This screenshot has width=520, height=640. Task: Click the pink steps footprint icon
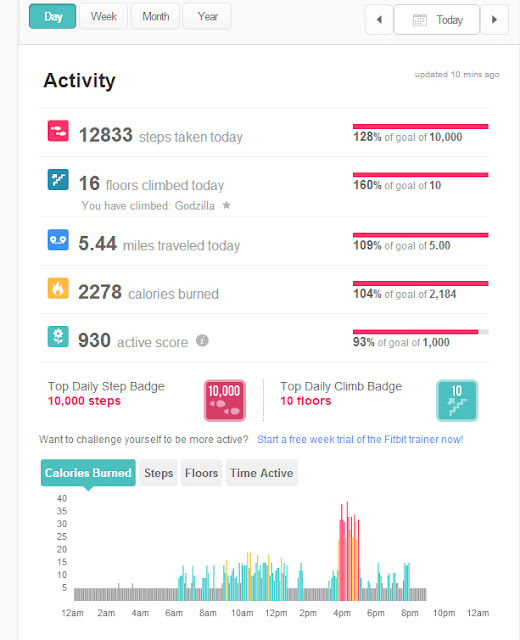coord(58,131)
